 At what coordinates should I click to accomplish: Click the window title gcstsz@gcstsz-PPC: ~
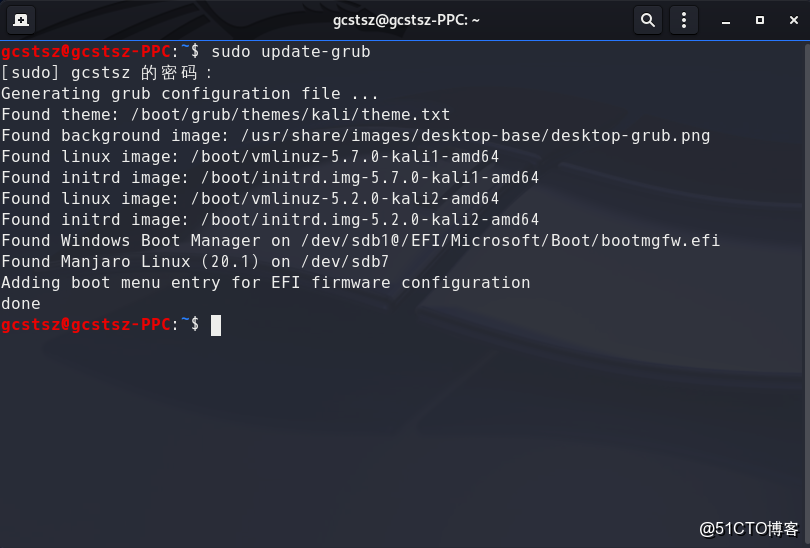[406, 20]
